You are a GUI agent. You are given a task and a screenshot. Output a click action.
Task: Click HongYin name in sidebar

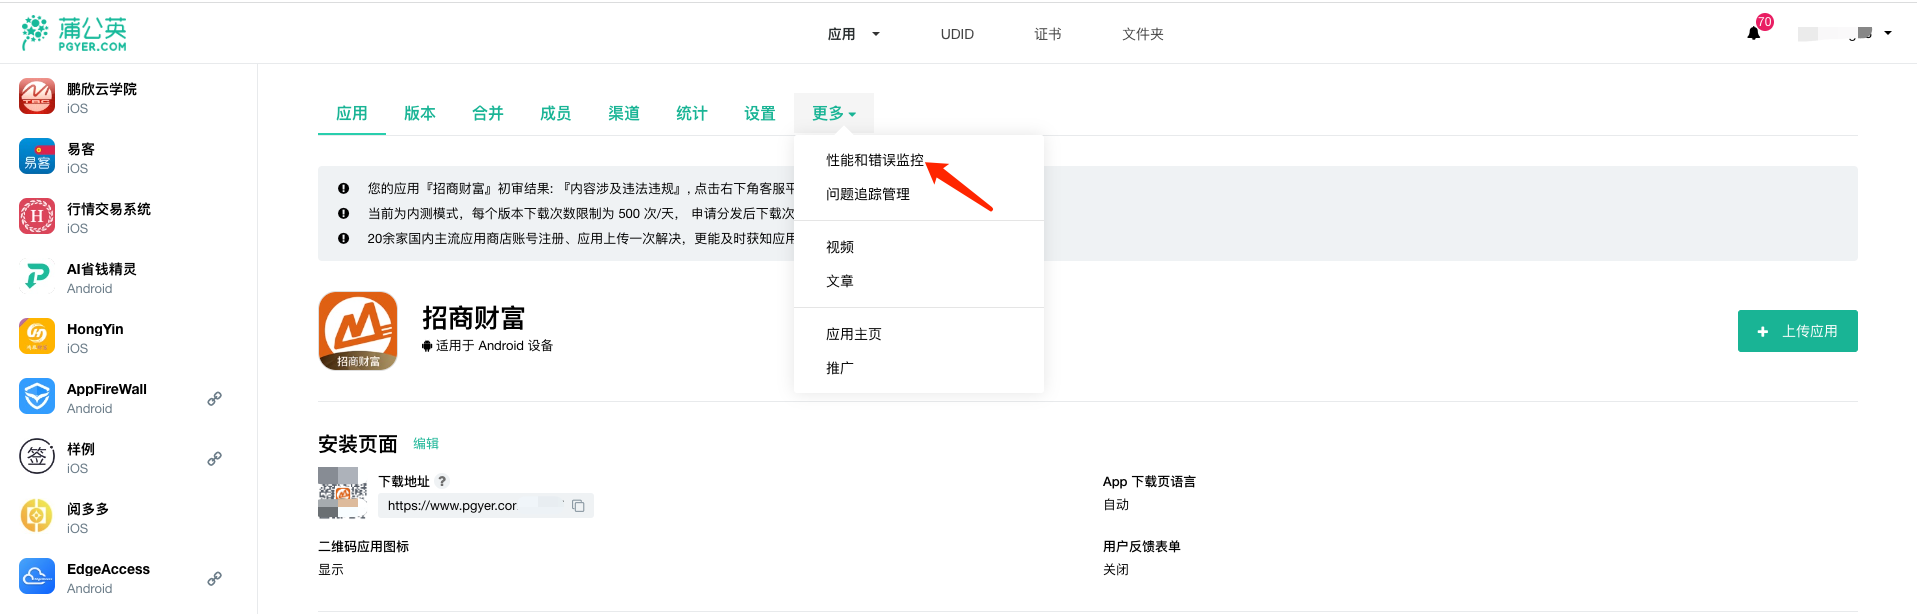click(95, 329)
